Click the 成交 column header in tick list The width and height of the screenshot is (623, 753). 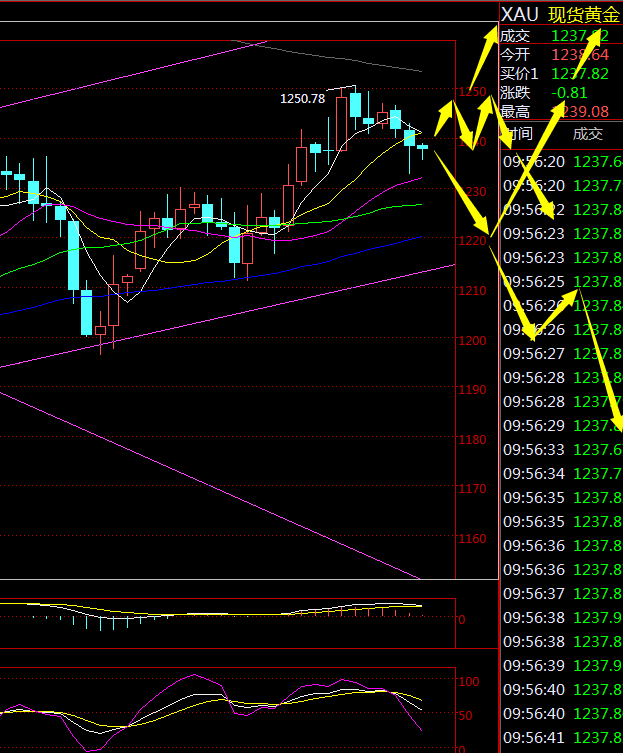click(587, 134)
